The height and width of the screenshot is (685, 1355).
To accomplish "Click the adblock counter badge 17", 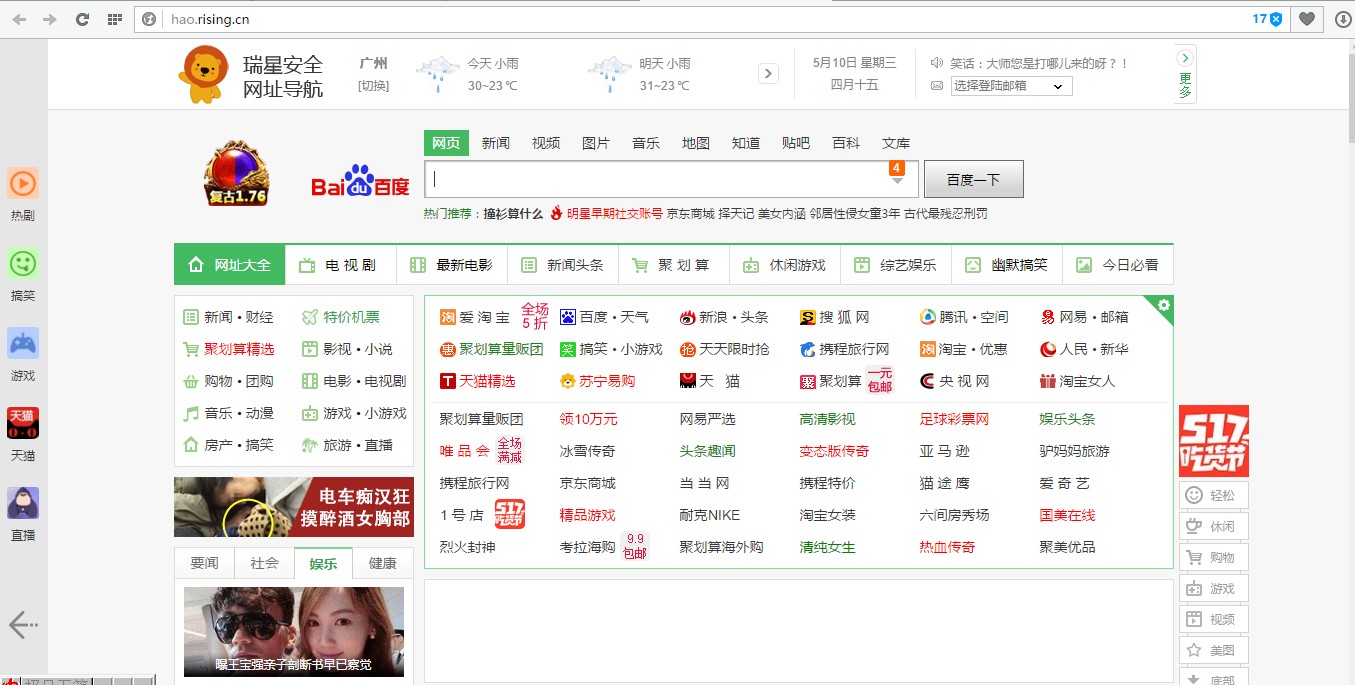I will coord(1267,19).
